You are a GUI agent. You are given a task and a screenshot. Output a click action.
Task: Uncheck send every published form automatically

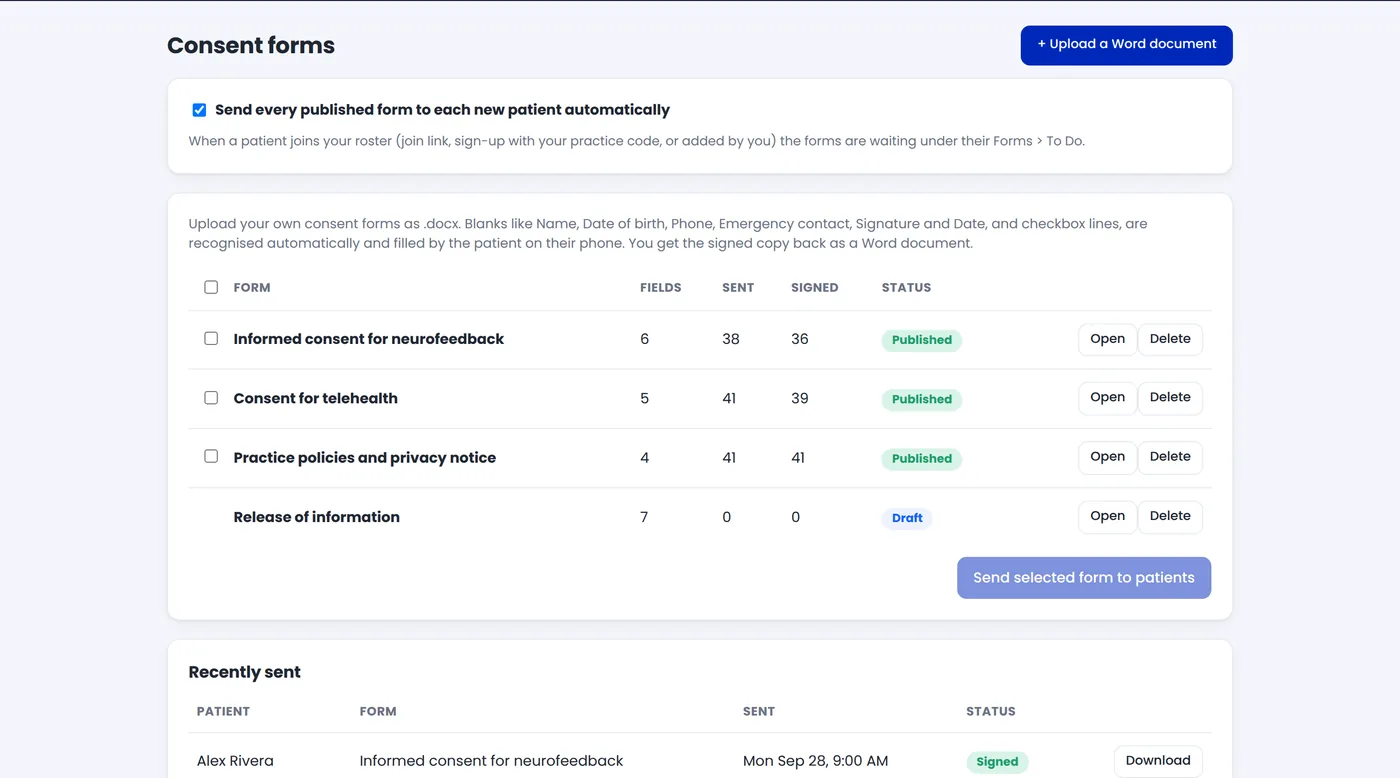point(199,110)
